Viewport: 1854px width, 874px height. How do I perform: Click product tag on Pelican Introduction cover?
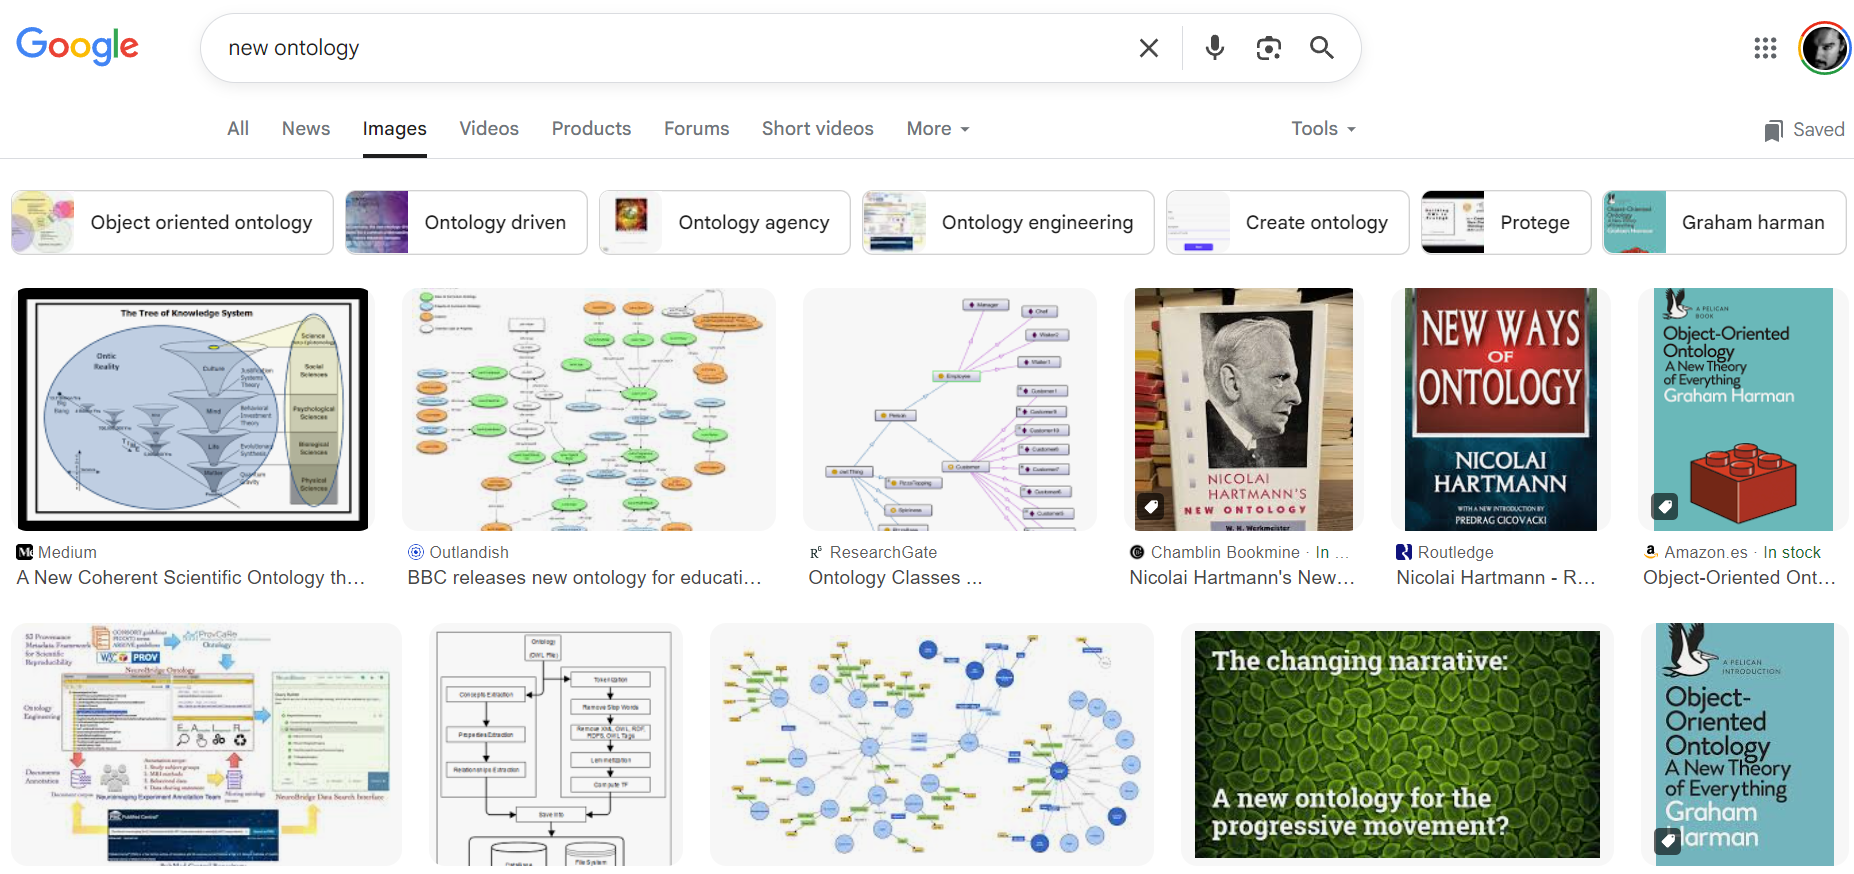(1667, 841)
